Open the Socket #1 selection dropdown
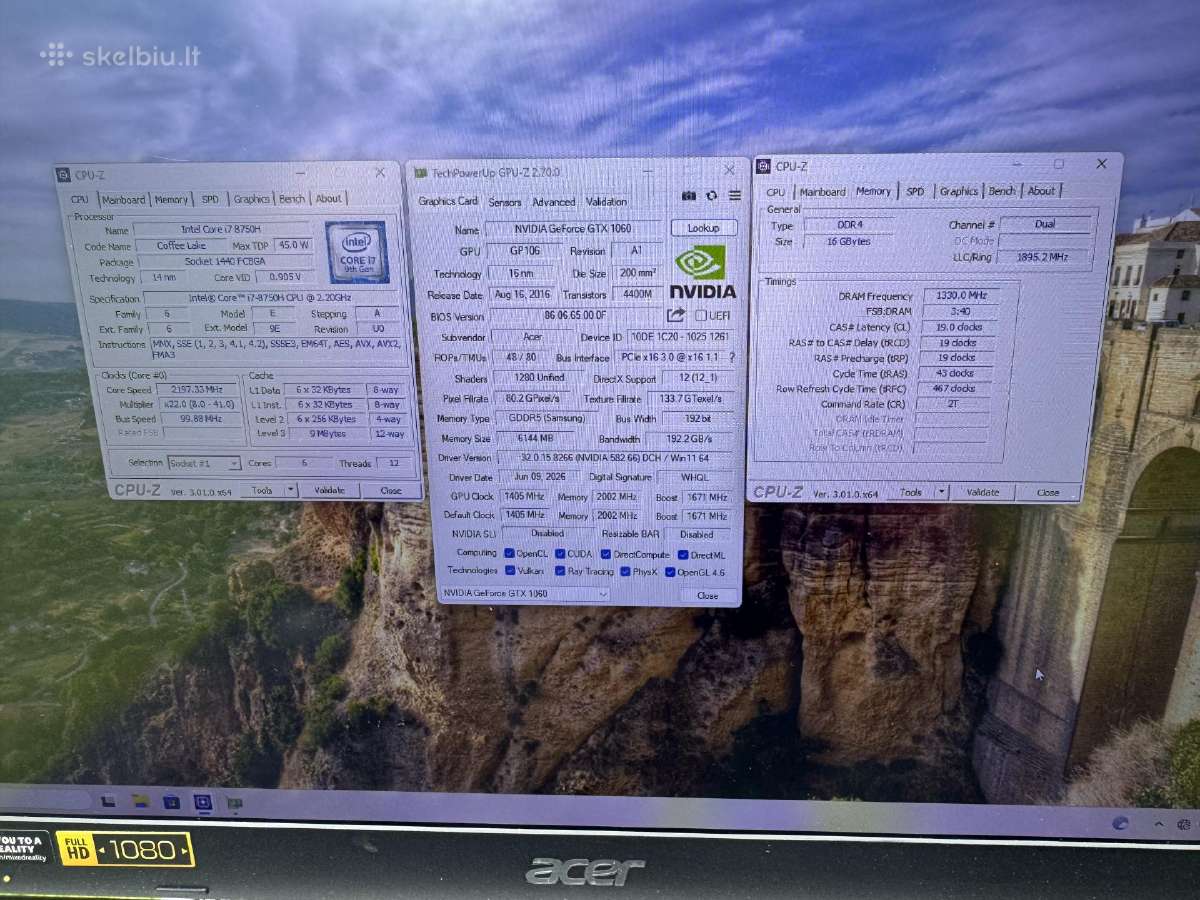This screenshot has height=900, width=1200. coord(204,464)
